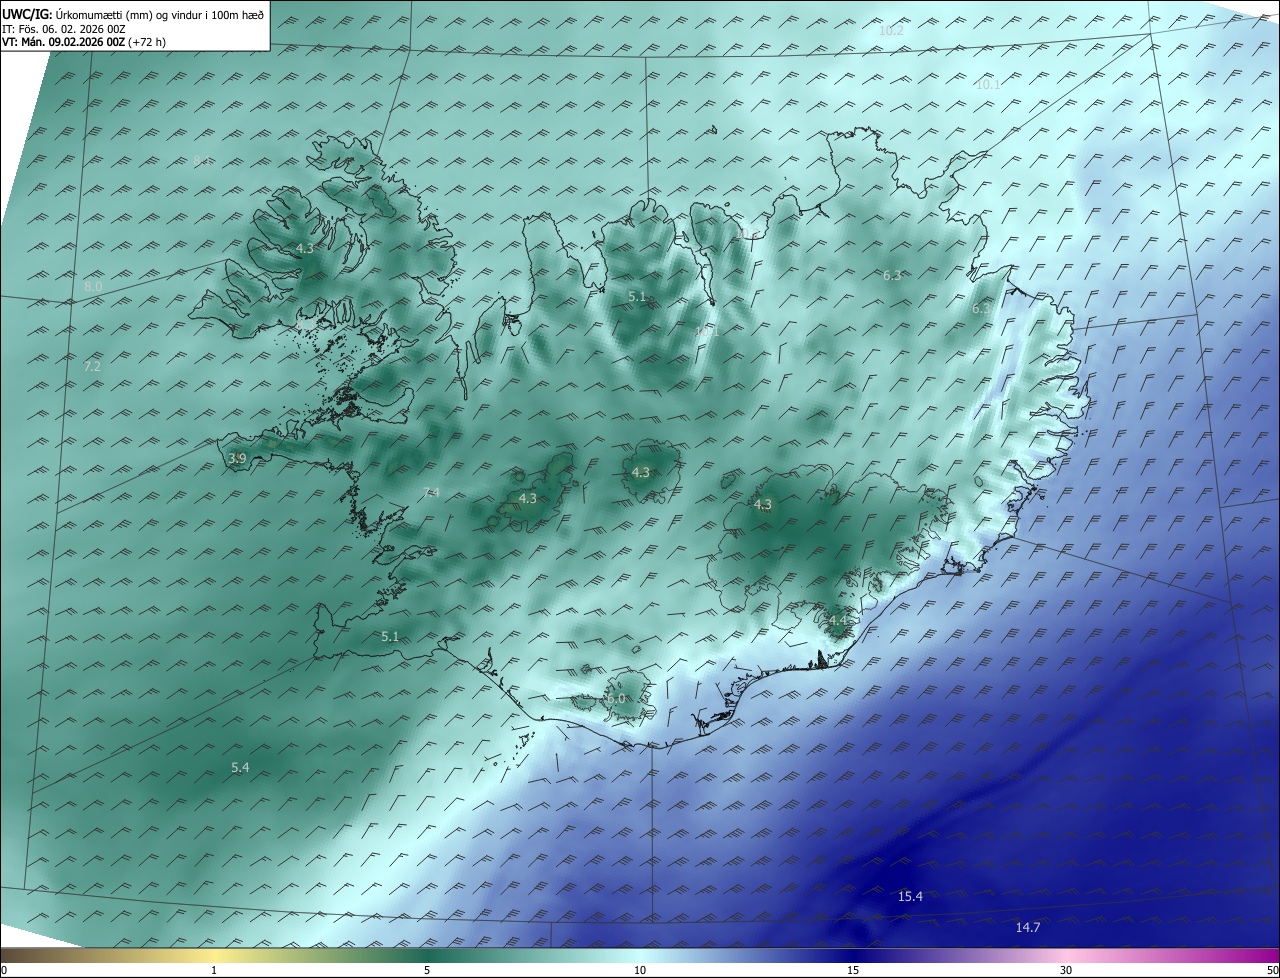Click the 4.4 value label near the coast

click(838, 621)
